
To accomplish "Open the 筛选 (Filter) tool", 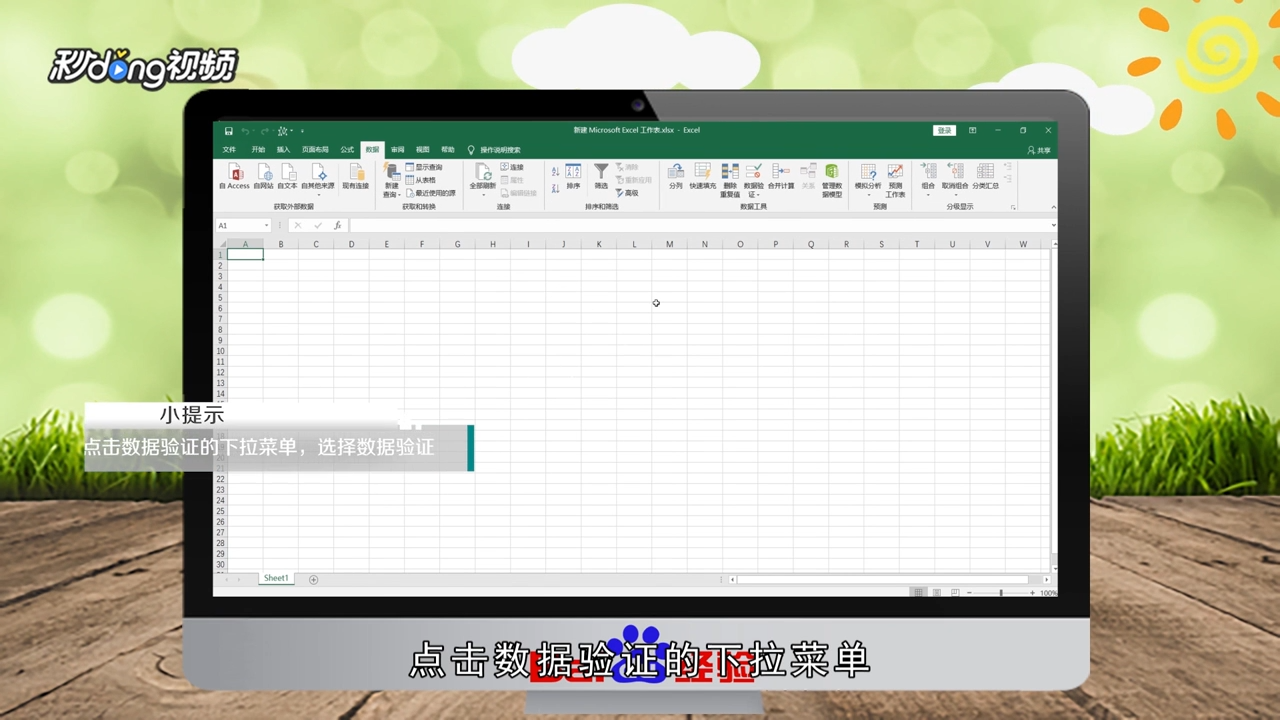I will (x=601, y=173).
